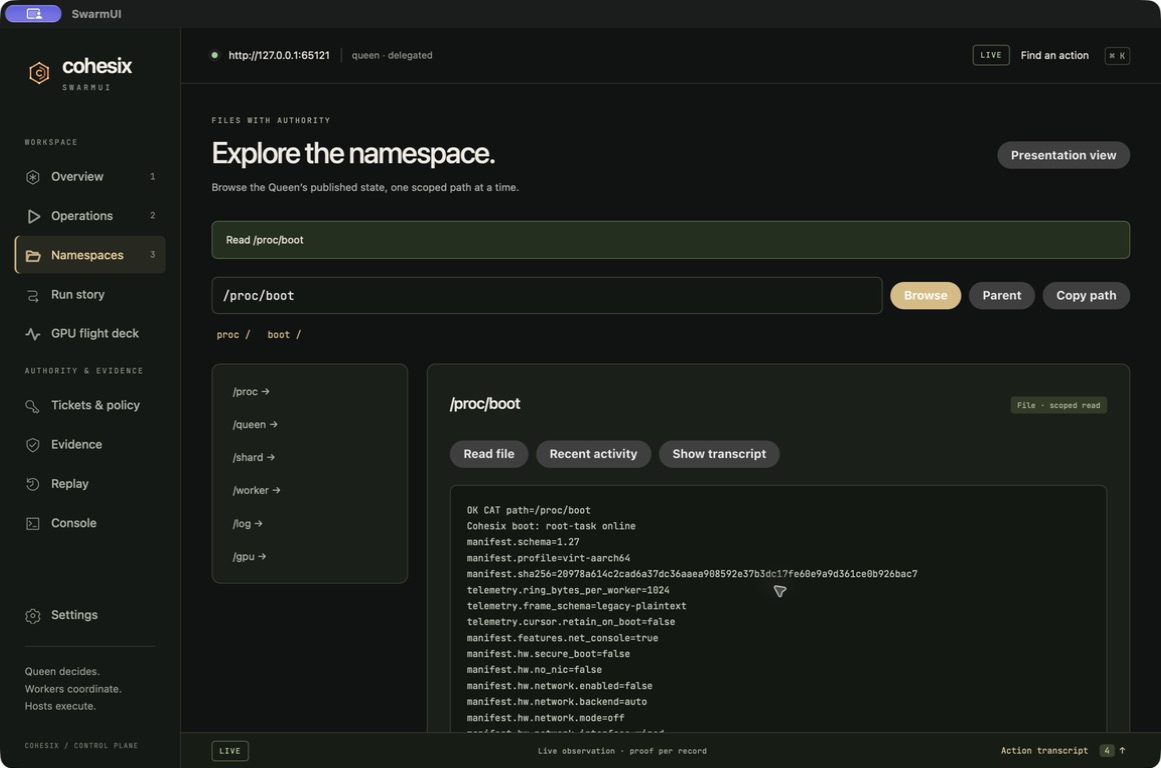Image resolution: width=1161 pixels, height=768 pixels.
Task: Click the Action transcript count badge 4
Action: pyautogui.click(x=1106, y=751)
